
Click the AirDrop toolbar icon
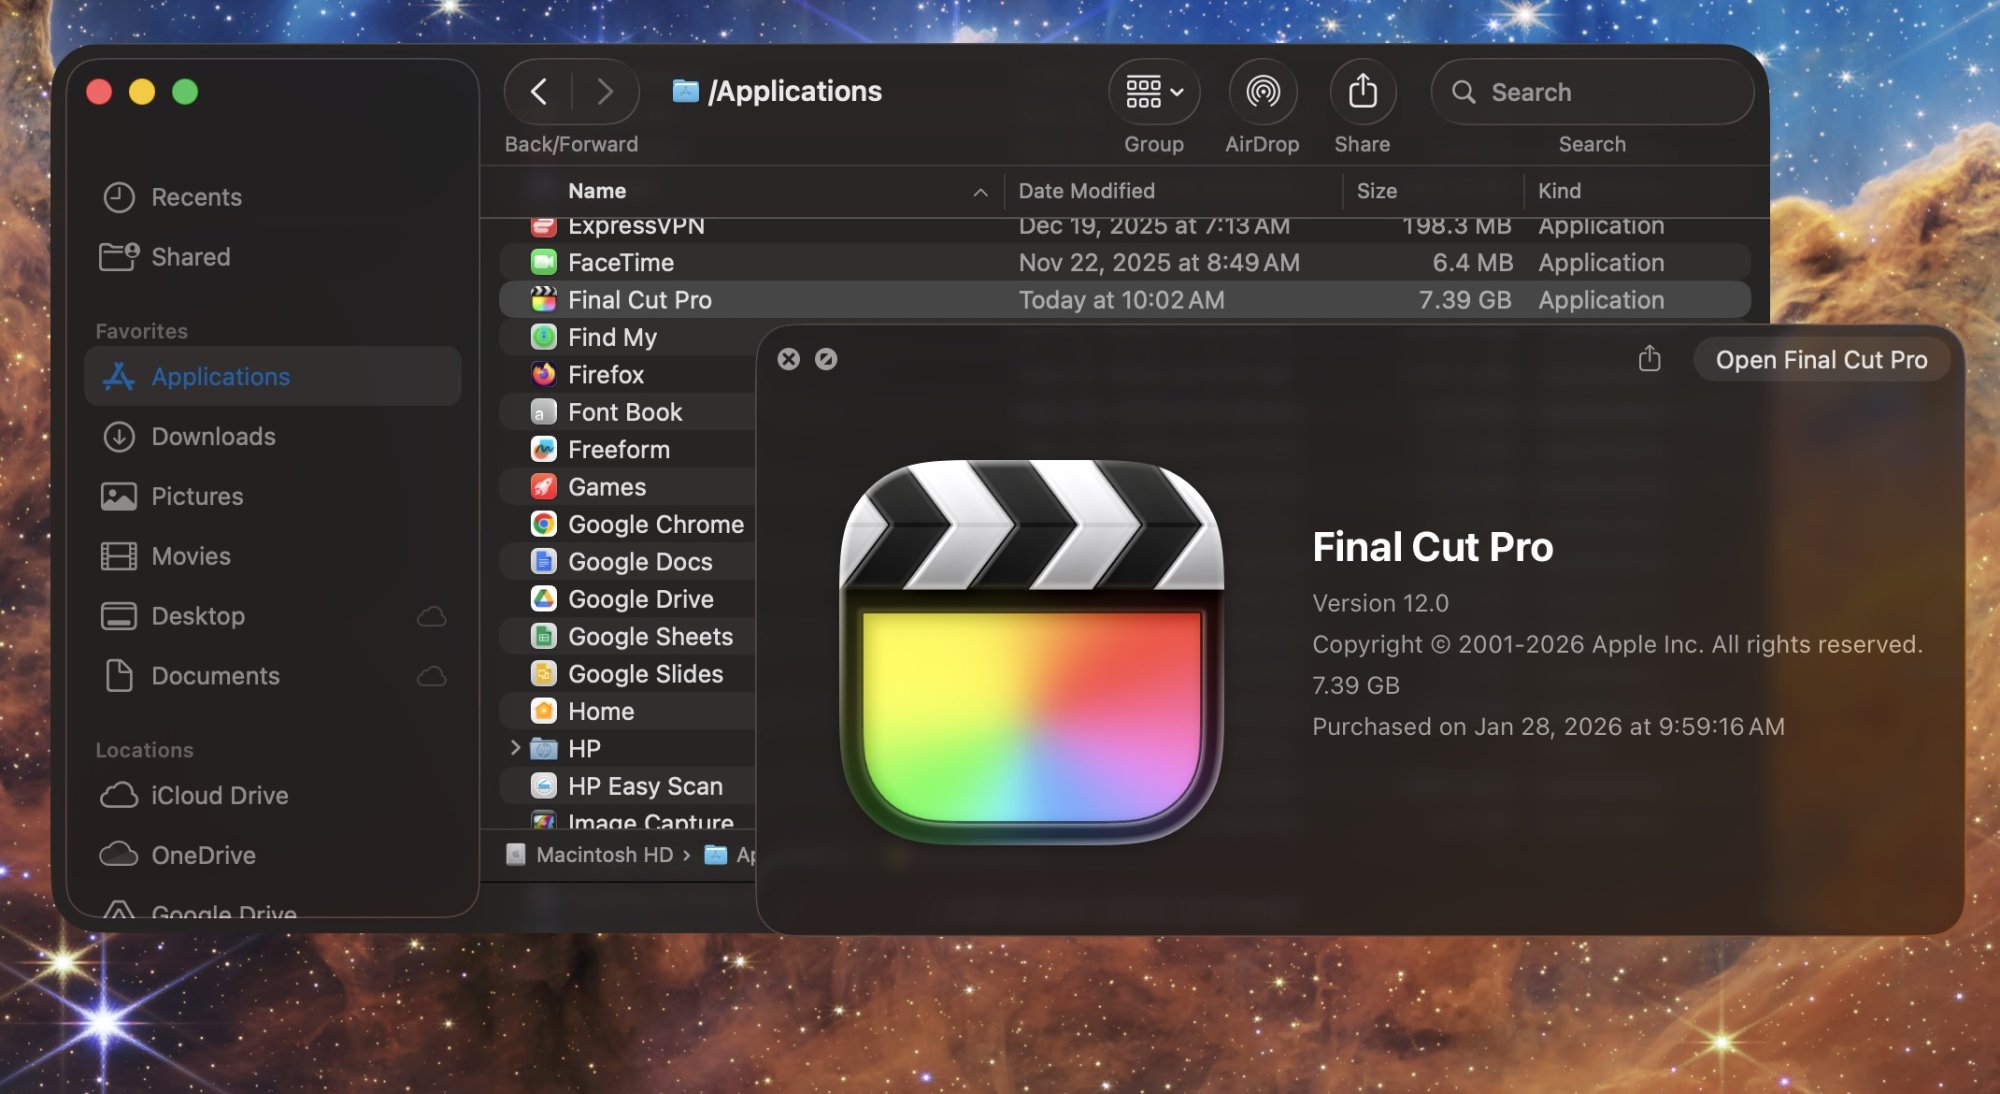tap(1262, 92)
